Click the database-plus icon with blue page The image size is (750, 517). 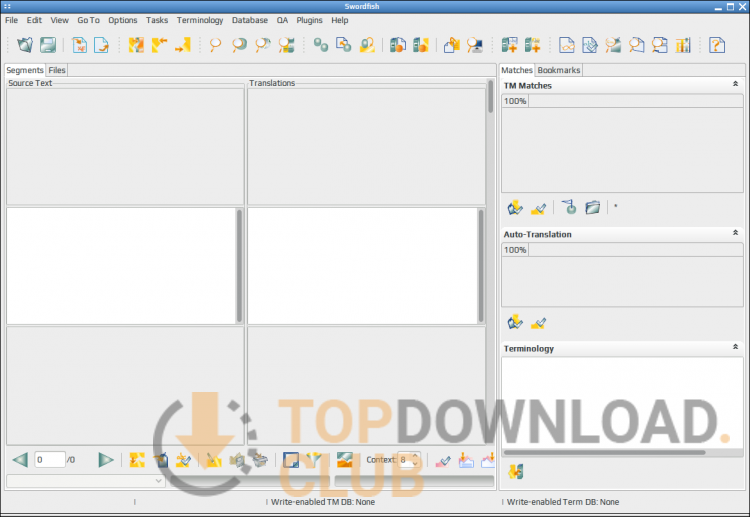point(509,45)
